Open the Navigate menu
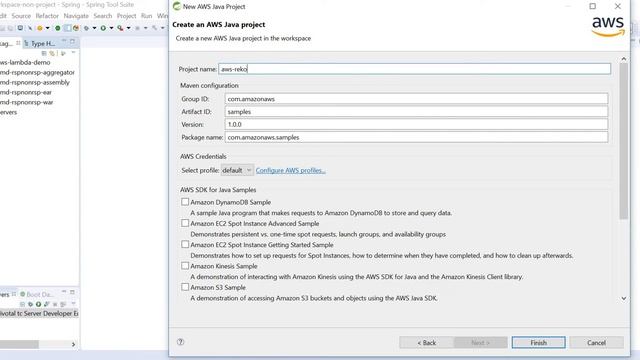This screenshot has height=360, width=640. pos(76,16)
